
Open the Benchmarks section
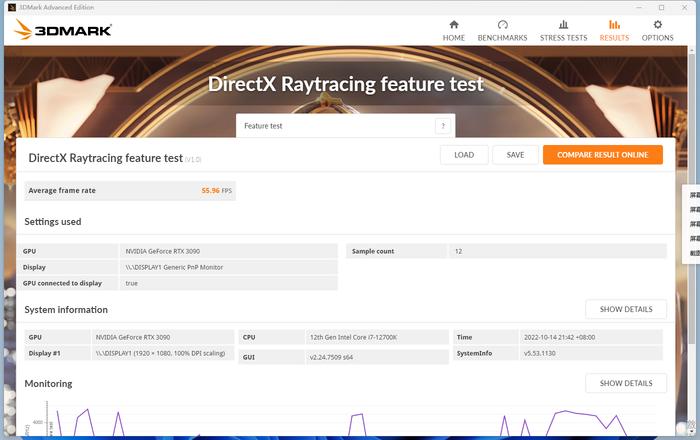point(502,30)
